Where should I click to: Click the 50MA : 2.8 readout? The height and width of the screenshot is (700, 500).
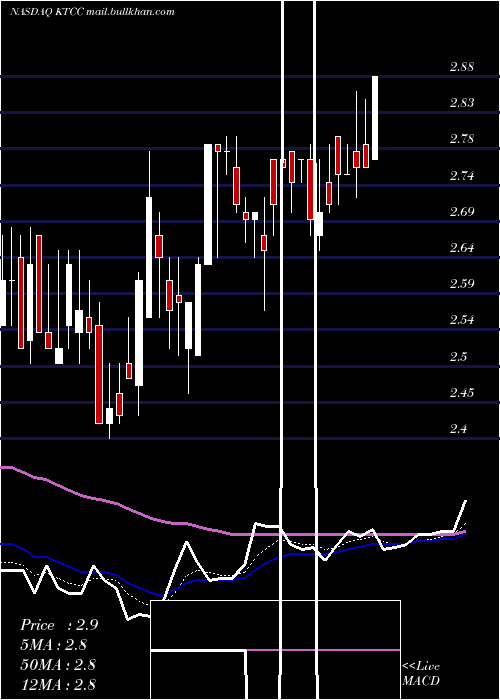(58, 664)
